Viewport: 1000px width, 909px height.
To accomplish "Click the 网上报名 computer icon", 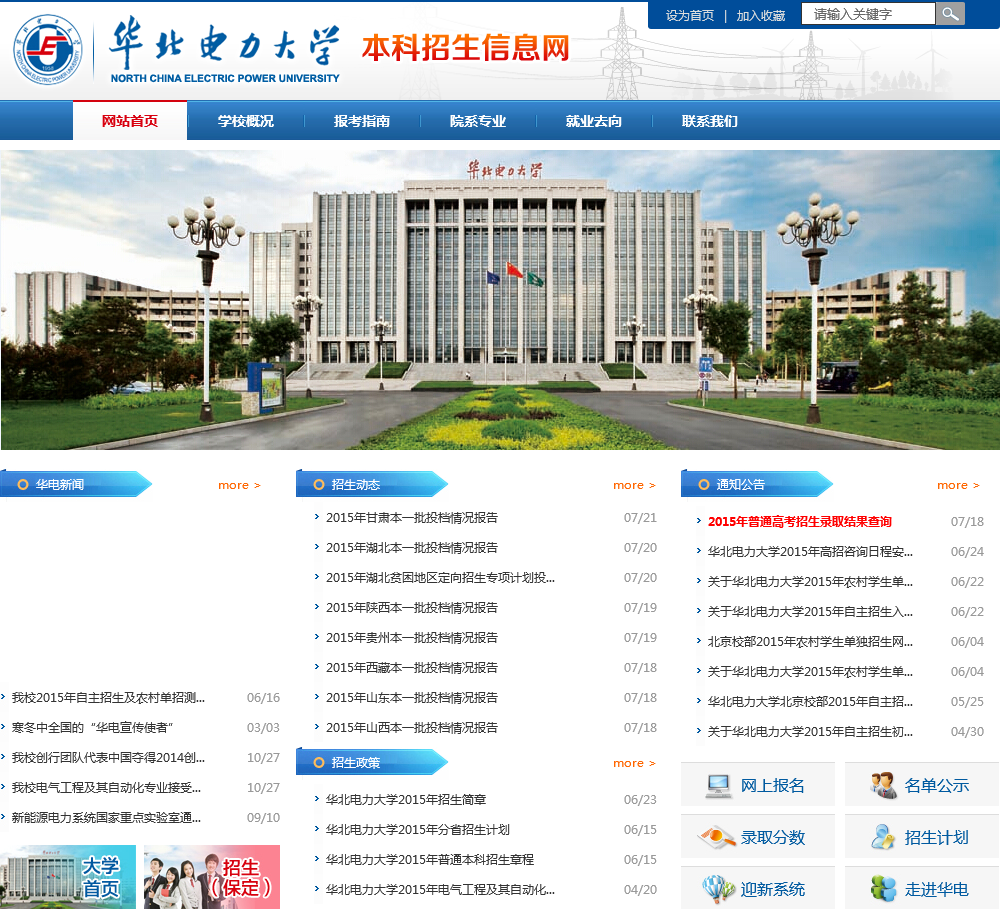I will coord(719,785).
